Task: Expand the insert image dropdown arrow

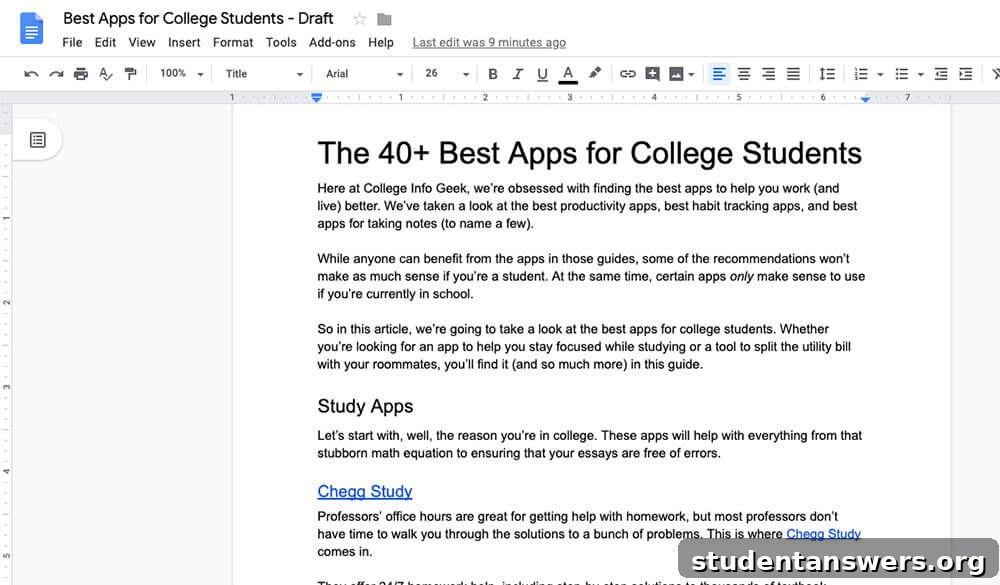Action: pos(691,75)
